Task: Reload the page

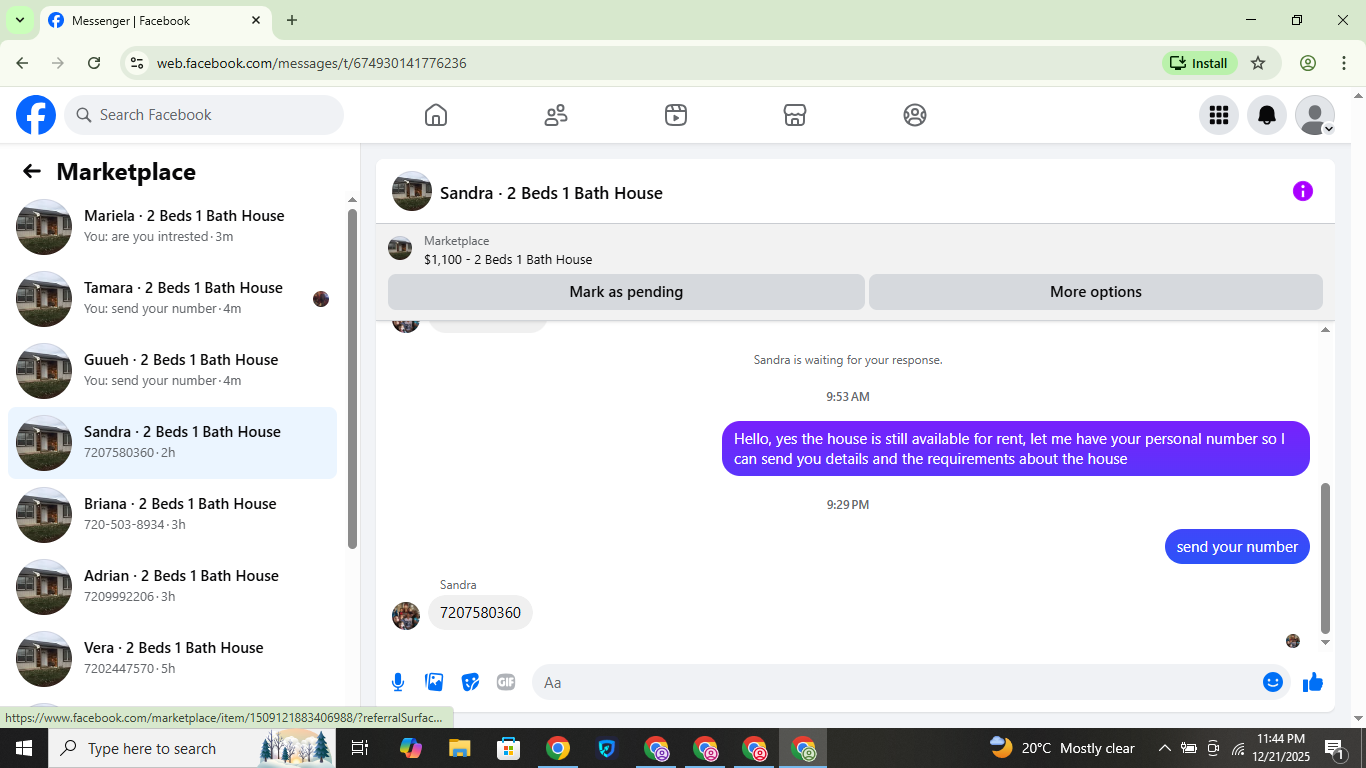Action: (x=94, y=63)
